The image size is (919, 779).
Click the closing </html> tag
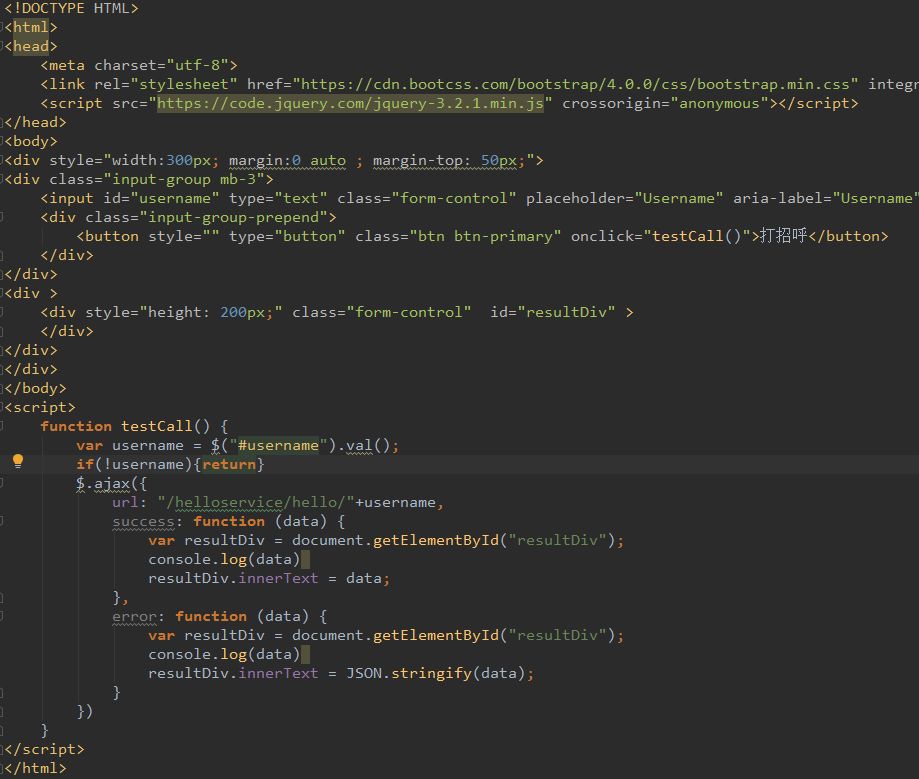pyautogui.click(x=35, y=768)
